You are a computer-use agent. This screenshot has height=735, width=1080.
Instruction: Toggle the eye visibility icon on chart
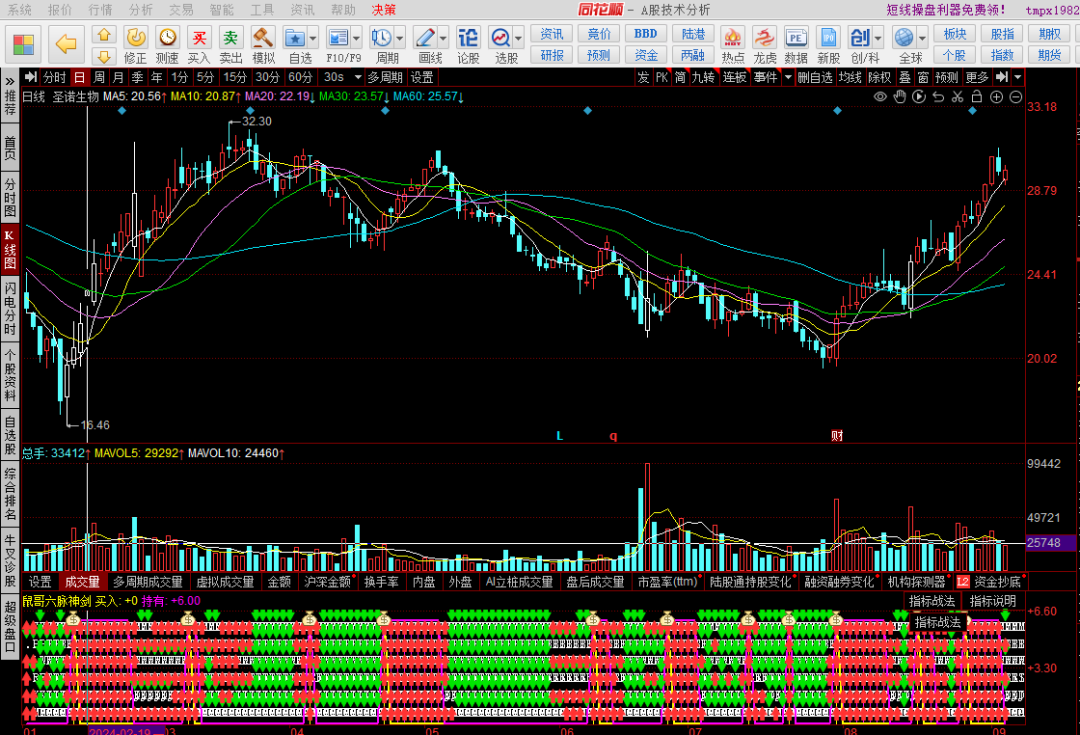pyautogui.click(x=880, y=97)
